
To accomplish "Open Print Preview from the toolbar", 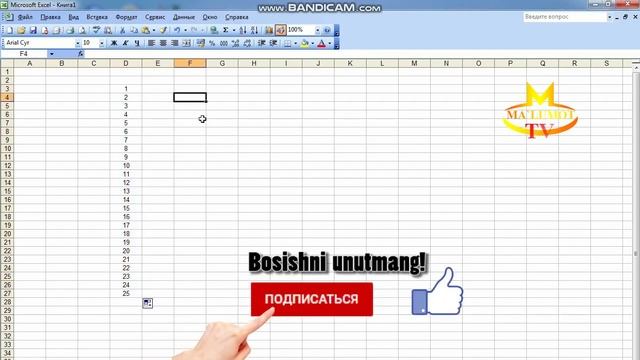I will coord(82,30).
